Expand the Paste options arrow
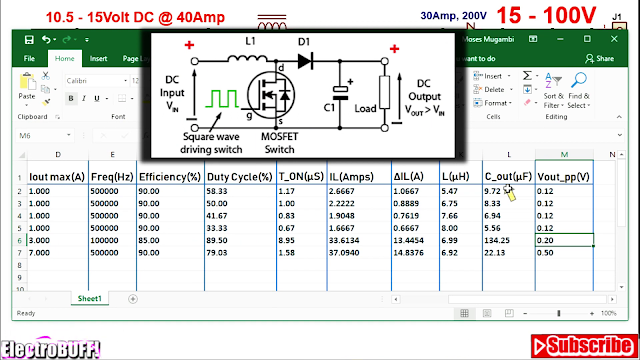The height and width of the screenshot is (360, 640). pyautogui.click(x=27, y=106)
